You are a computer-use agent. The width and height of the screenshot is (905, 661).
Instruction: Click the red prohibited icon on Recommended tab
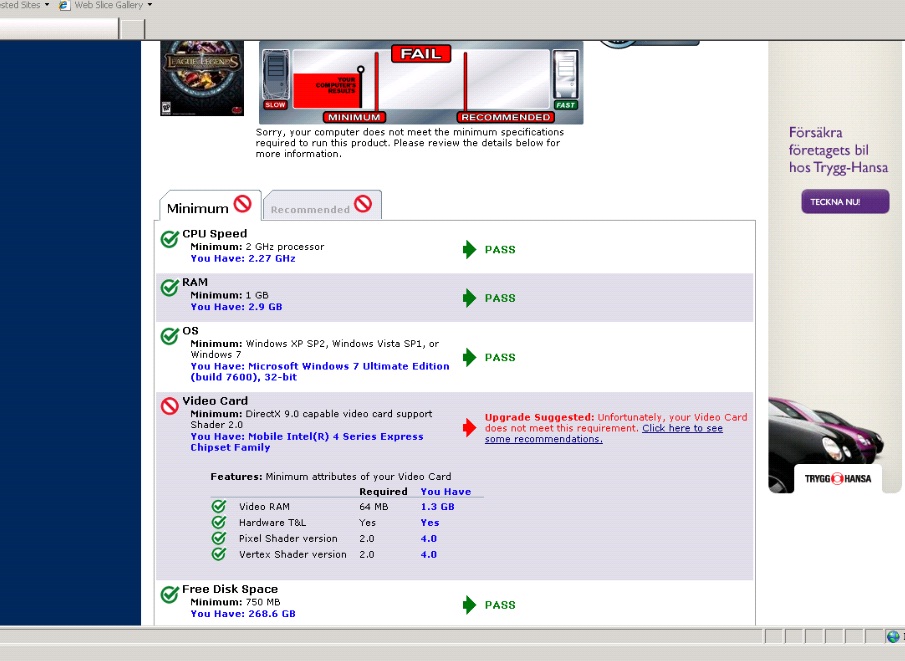363,204
